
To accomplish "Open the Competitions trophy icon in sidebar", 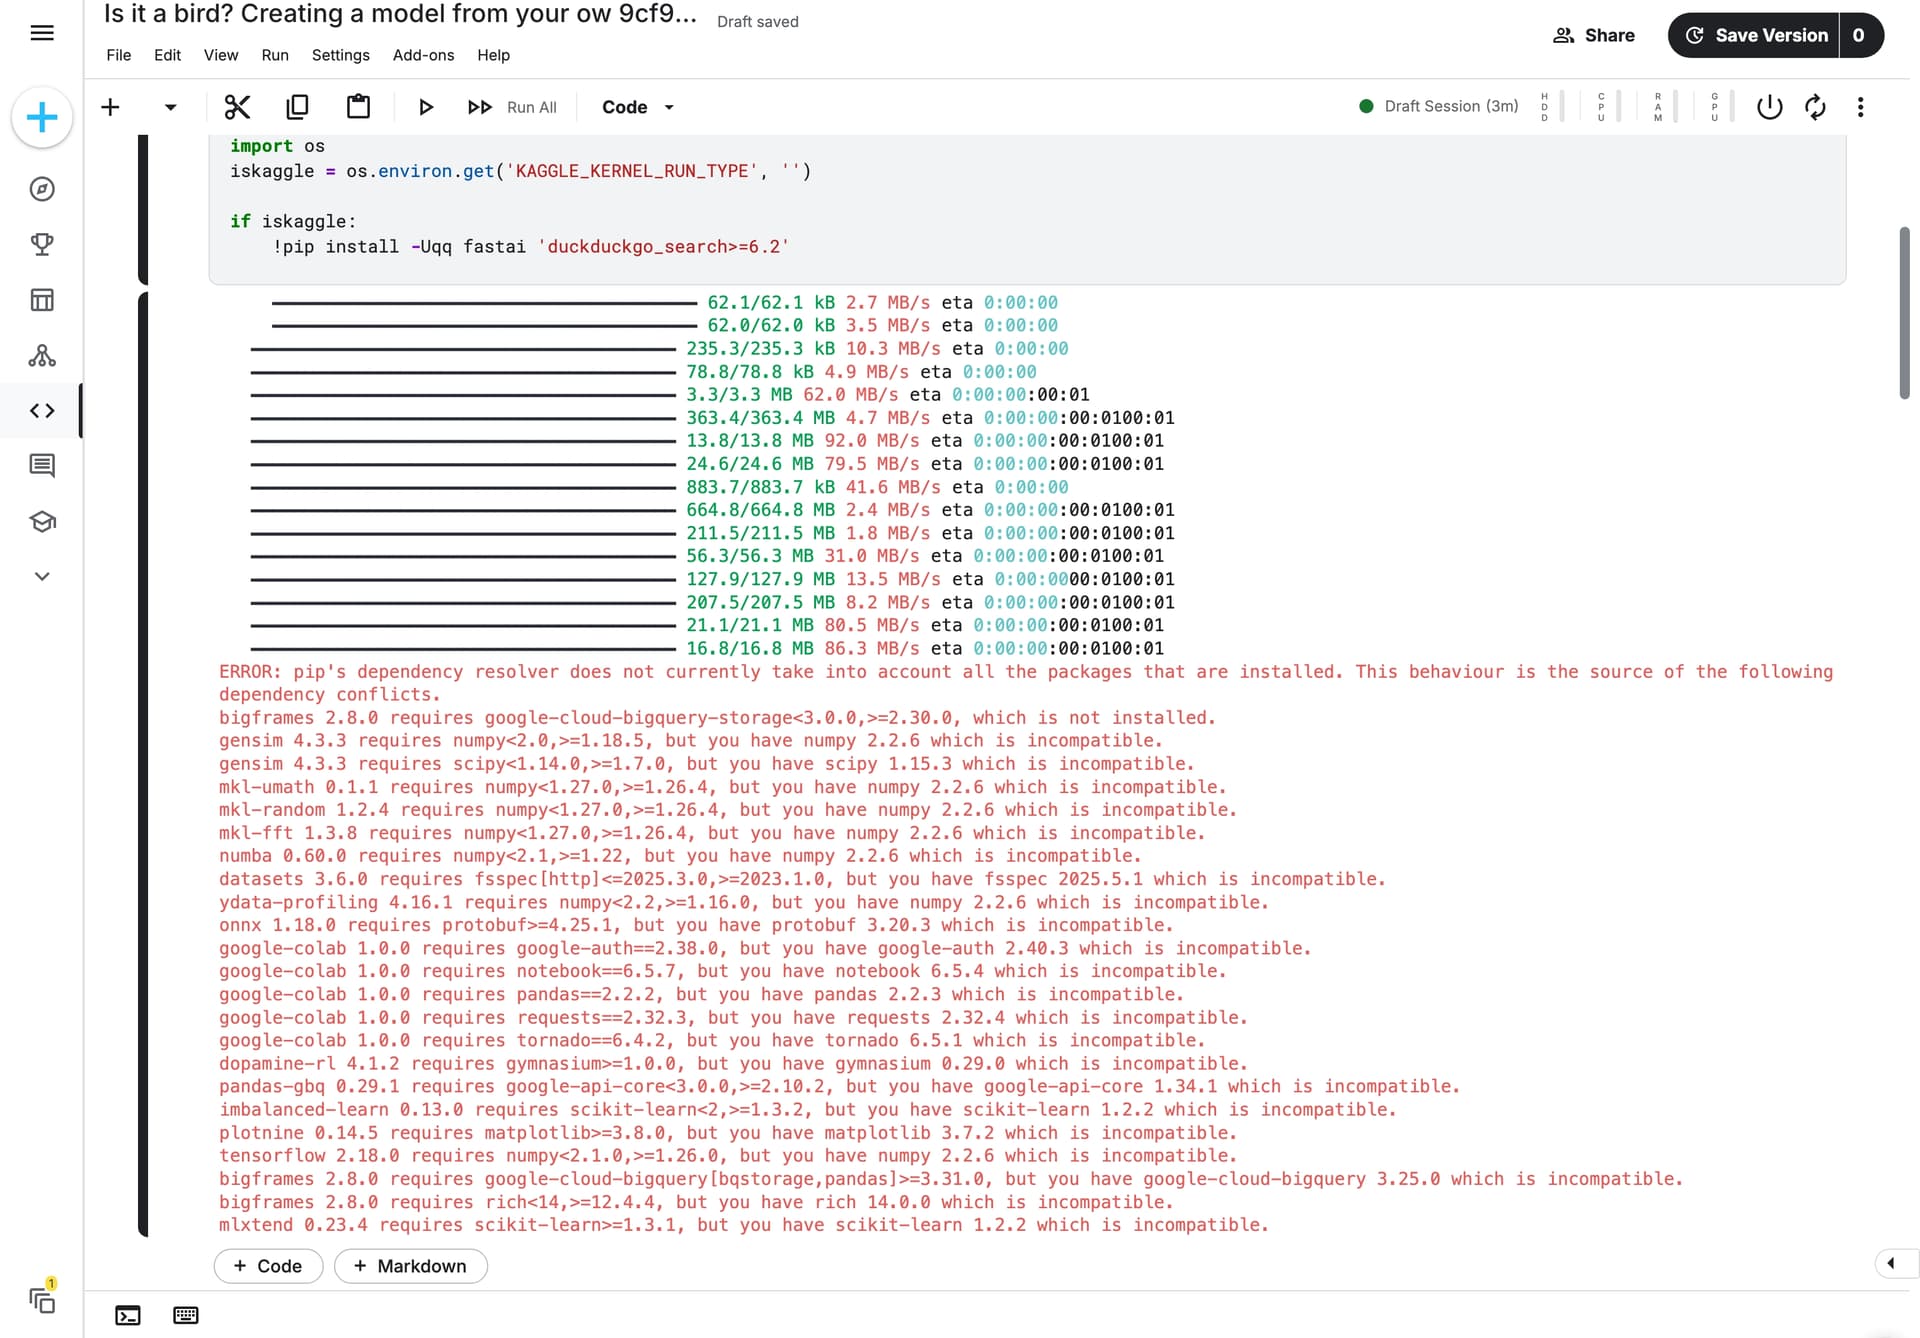I will tap(42, 244).
